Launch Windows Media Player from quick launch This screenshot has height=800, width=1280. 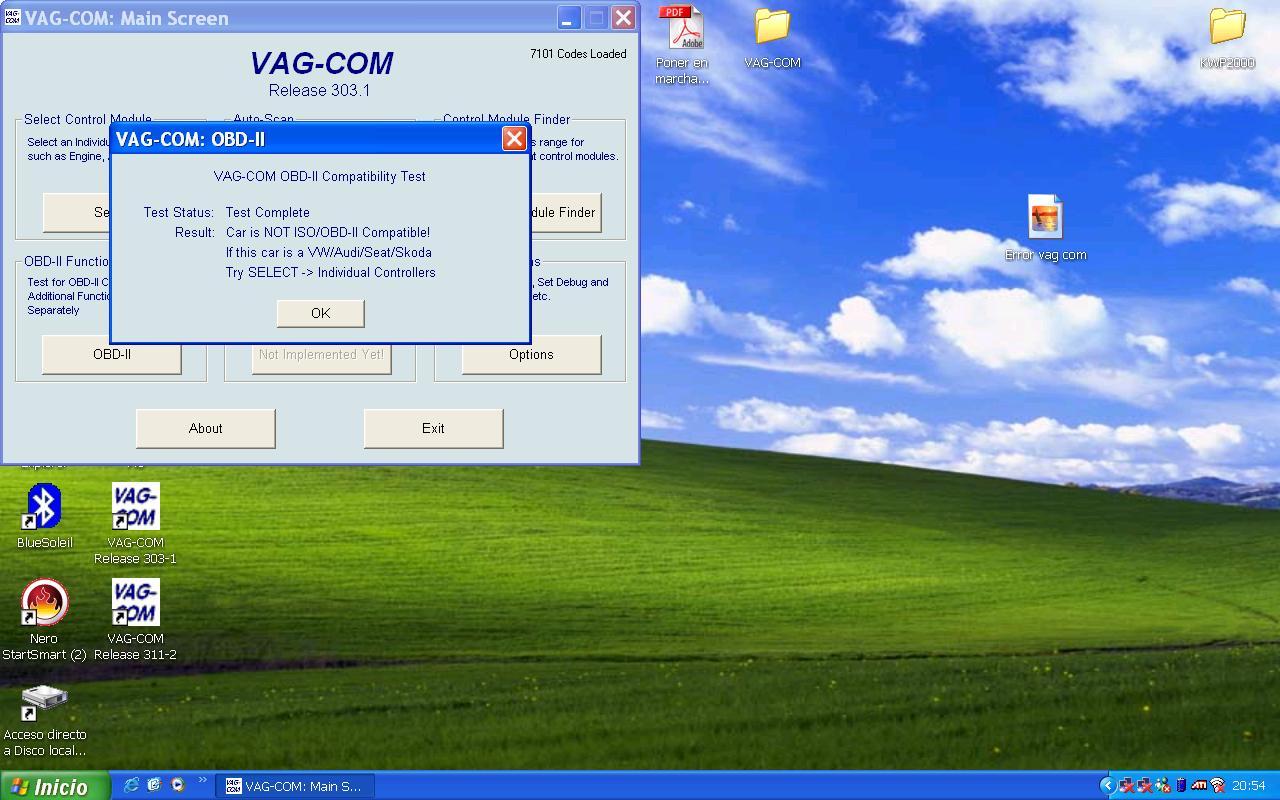(x=178, y=786)
